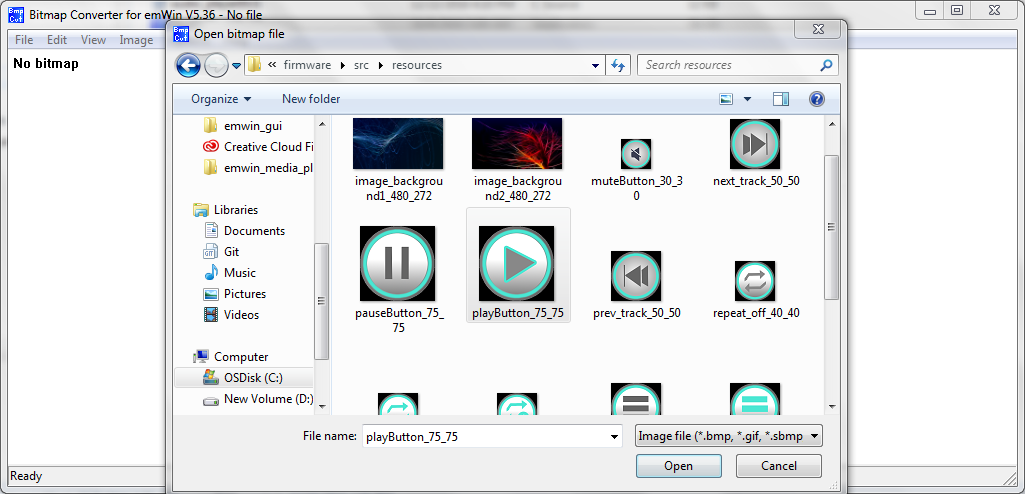Click the Open button
Viewport: 1025px width, 494px height.
click(x=679, y=466)
